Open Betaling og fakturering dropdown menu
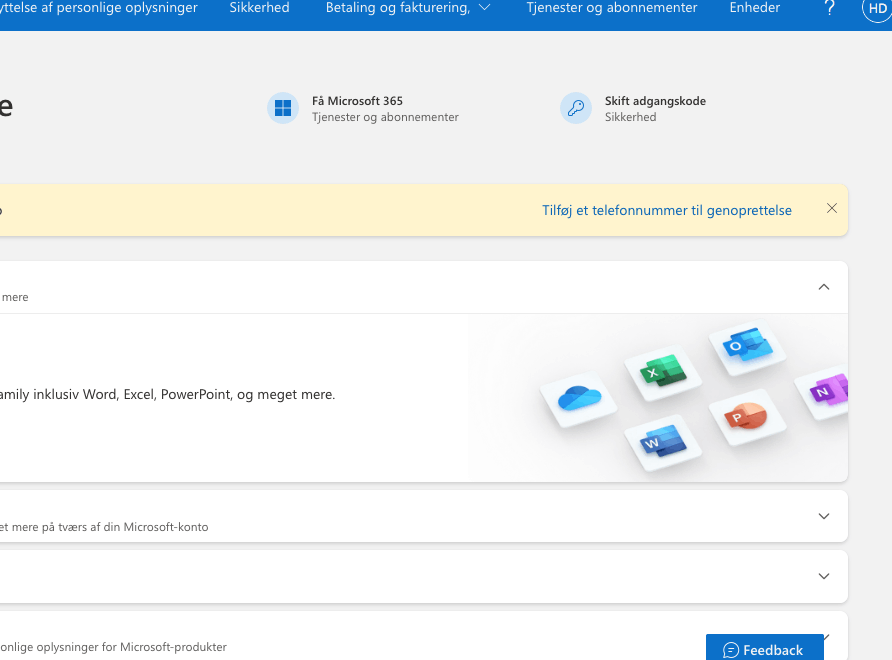 click(x=408, y=8)
